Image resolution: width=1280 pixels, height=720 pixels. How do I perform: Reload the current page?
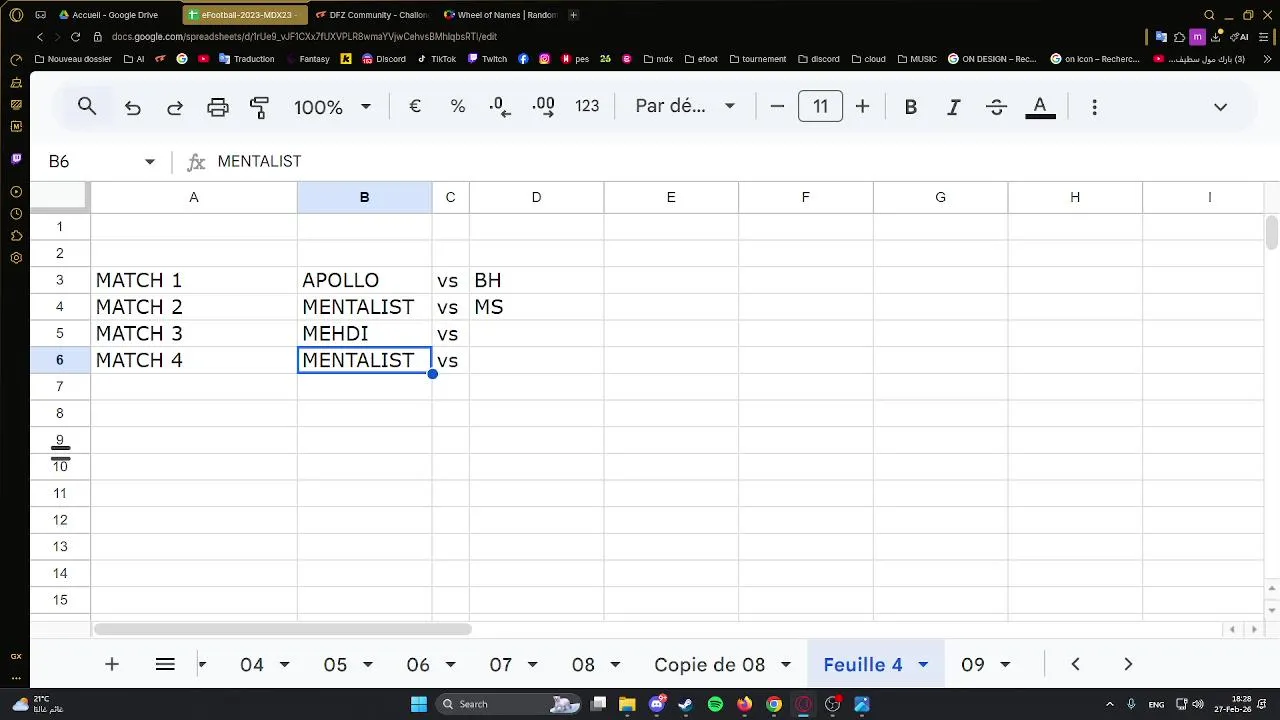(x=75, y=37)
